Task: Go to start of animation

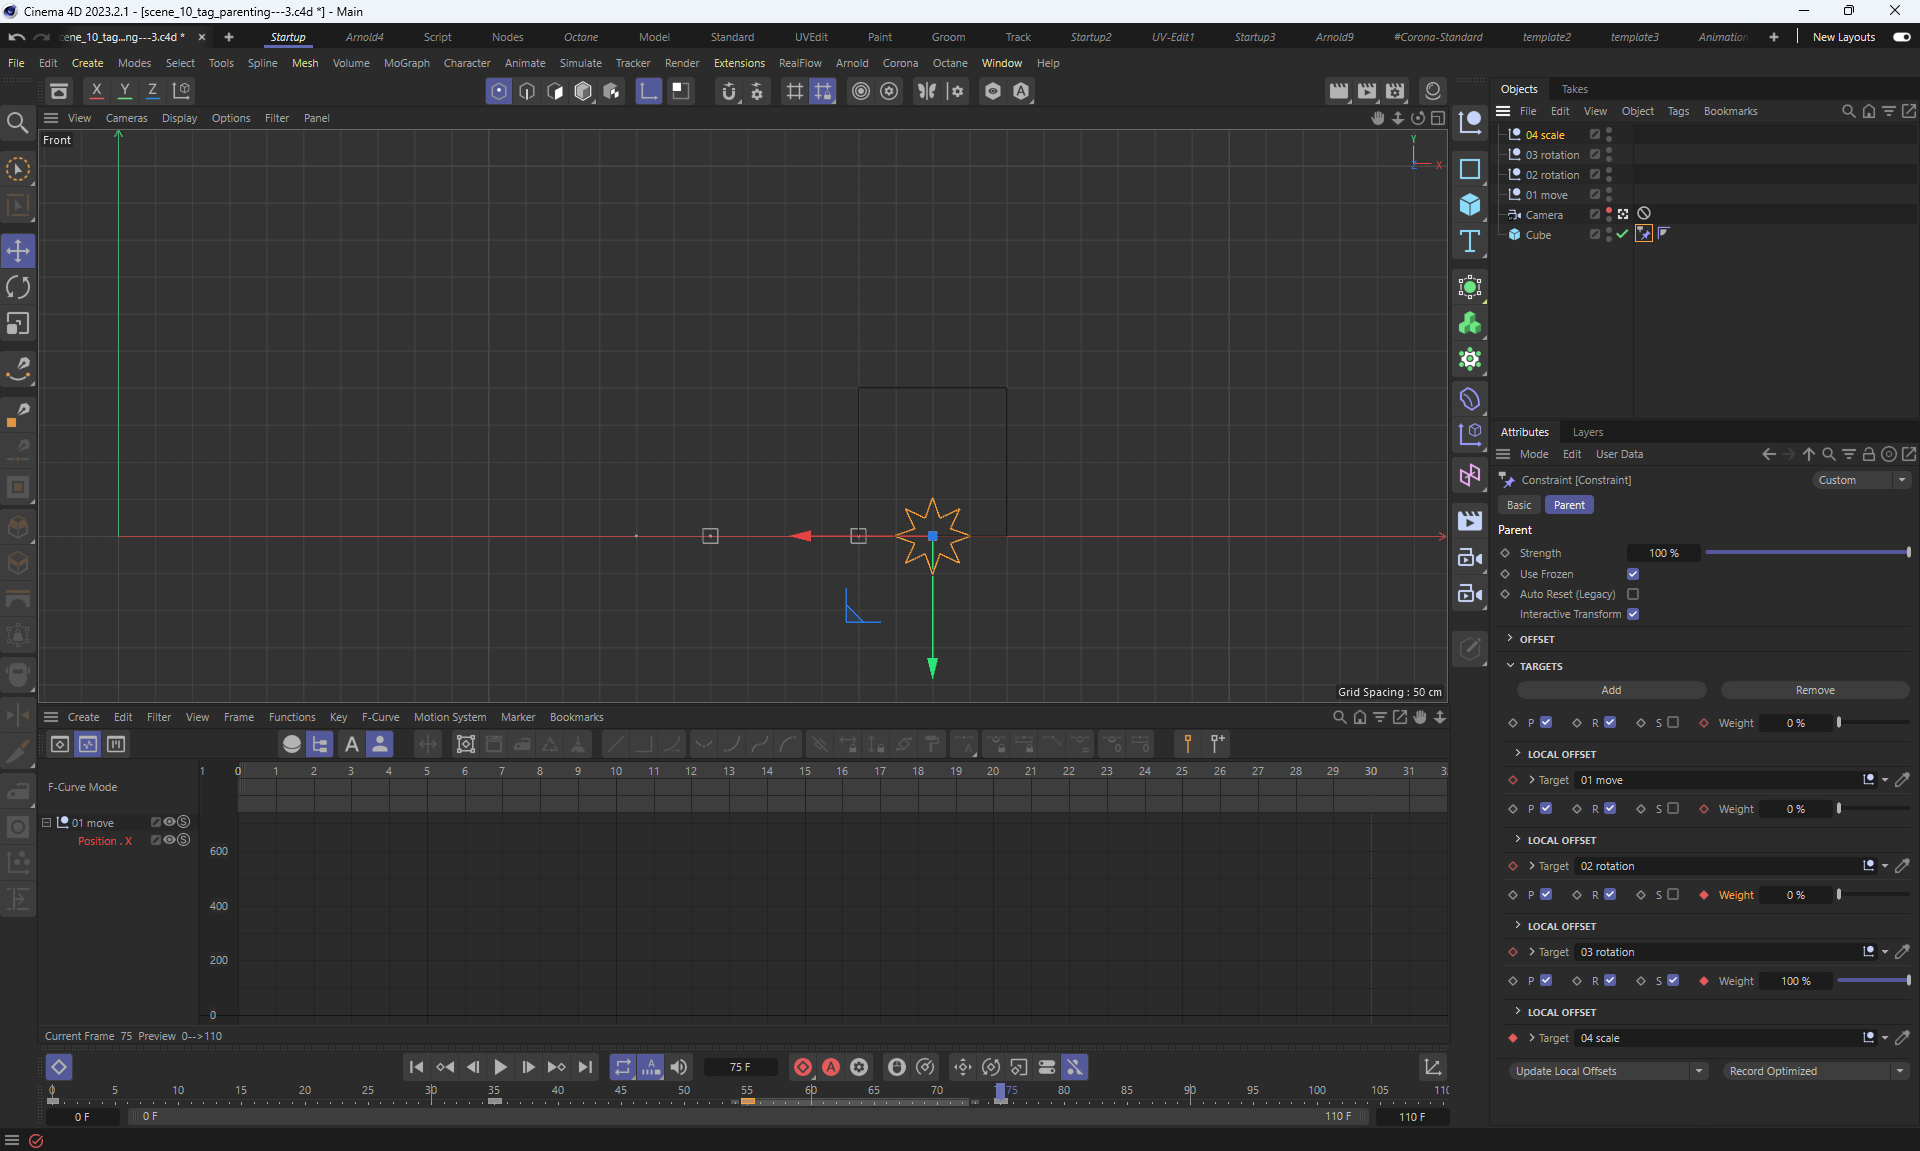Action: click(x=416, y=1067)
